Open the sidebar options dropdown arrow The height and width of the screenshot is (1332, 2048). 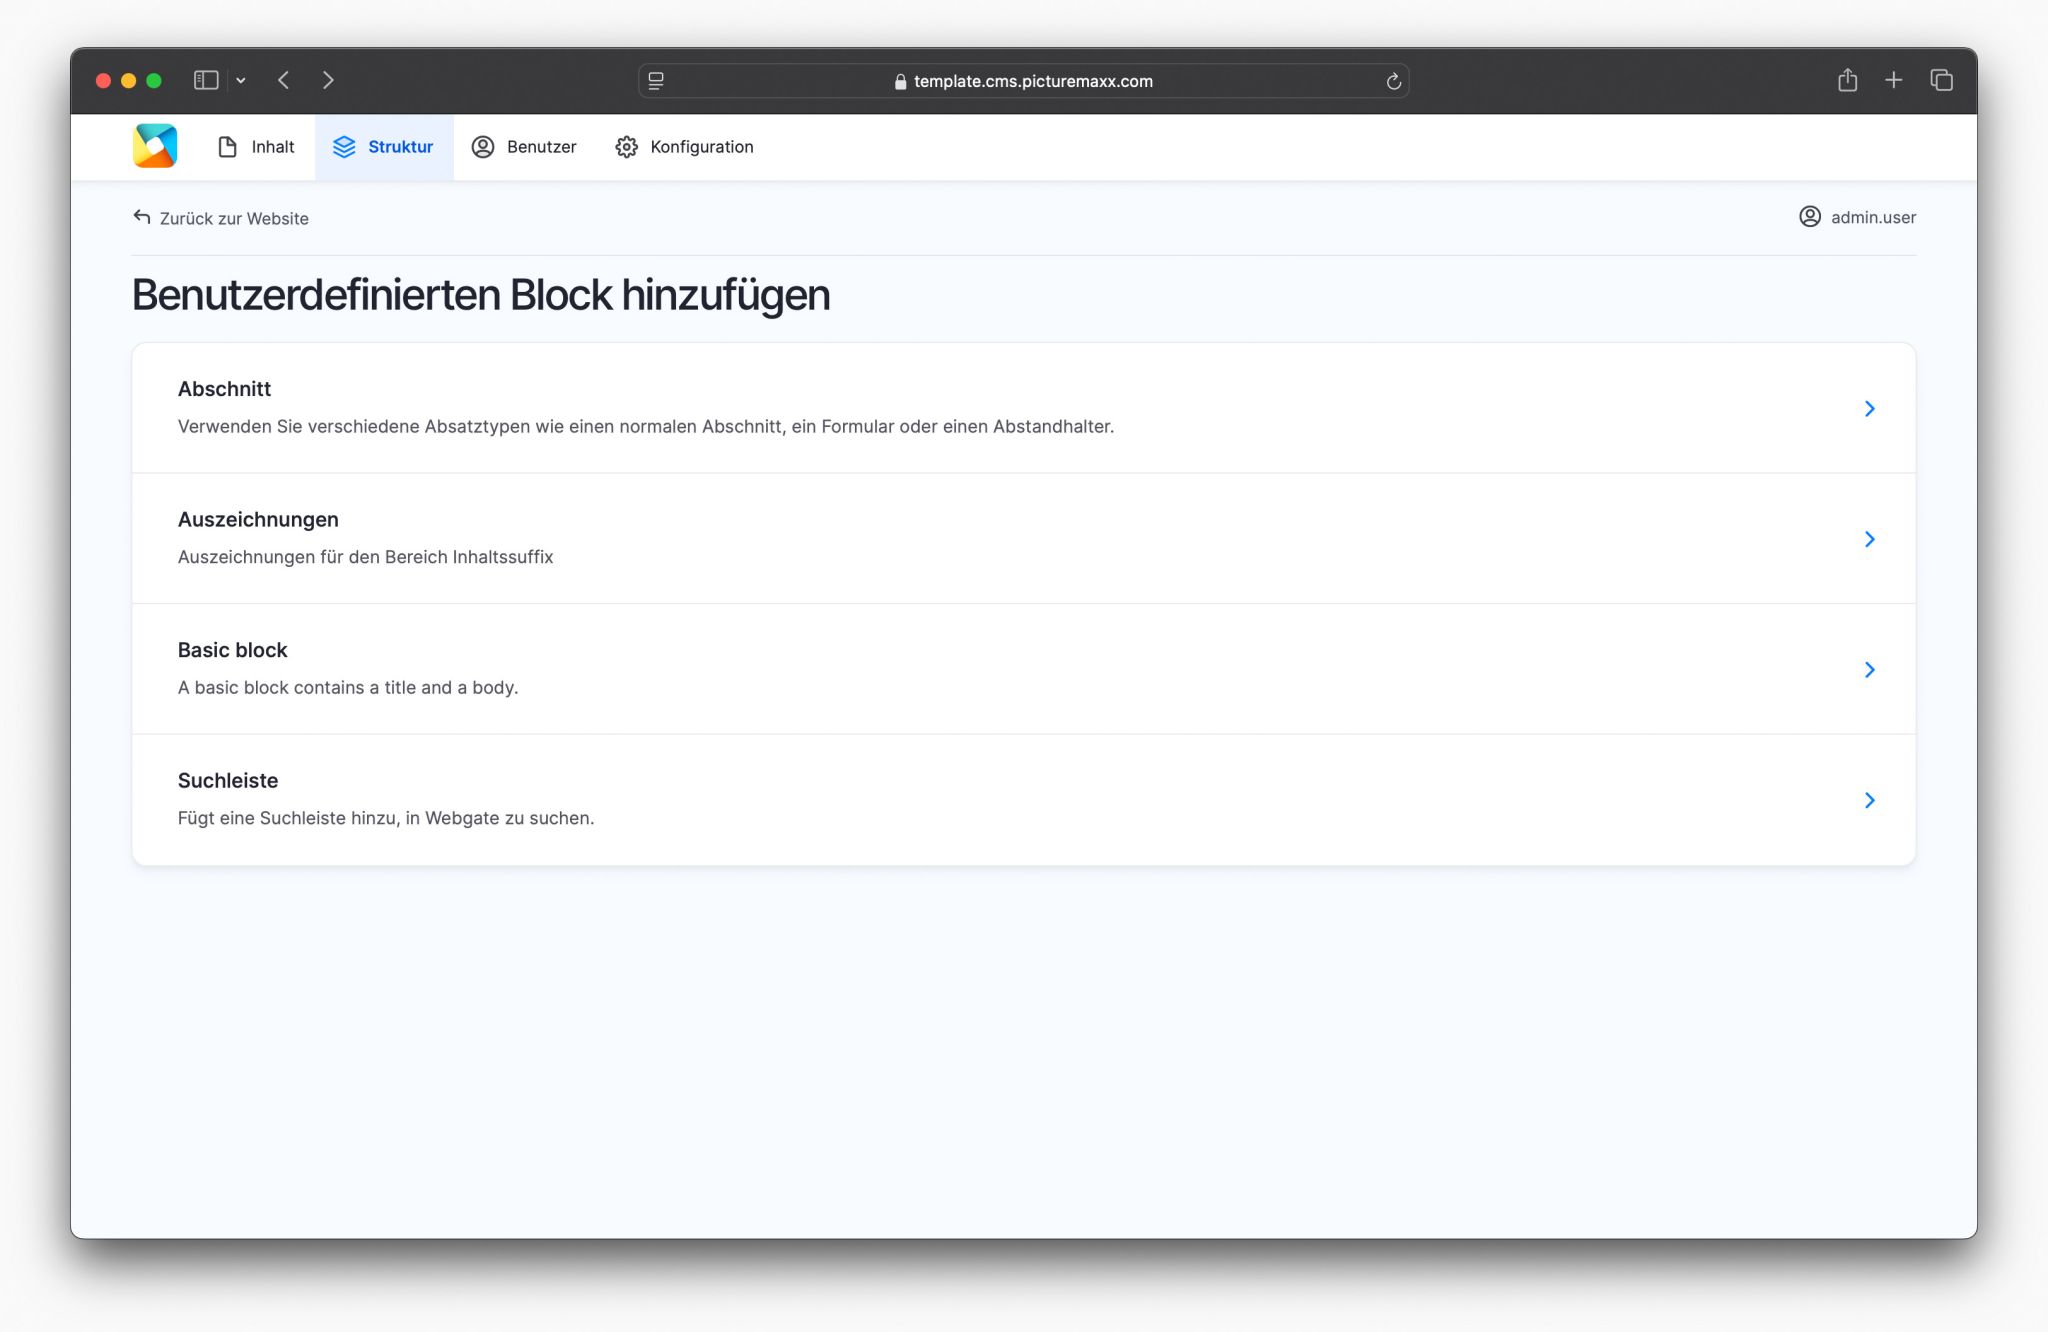(241, 80)
